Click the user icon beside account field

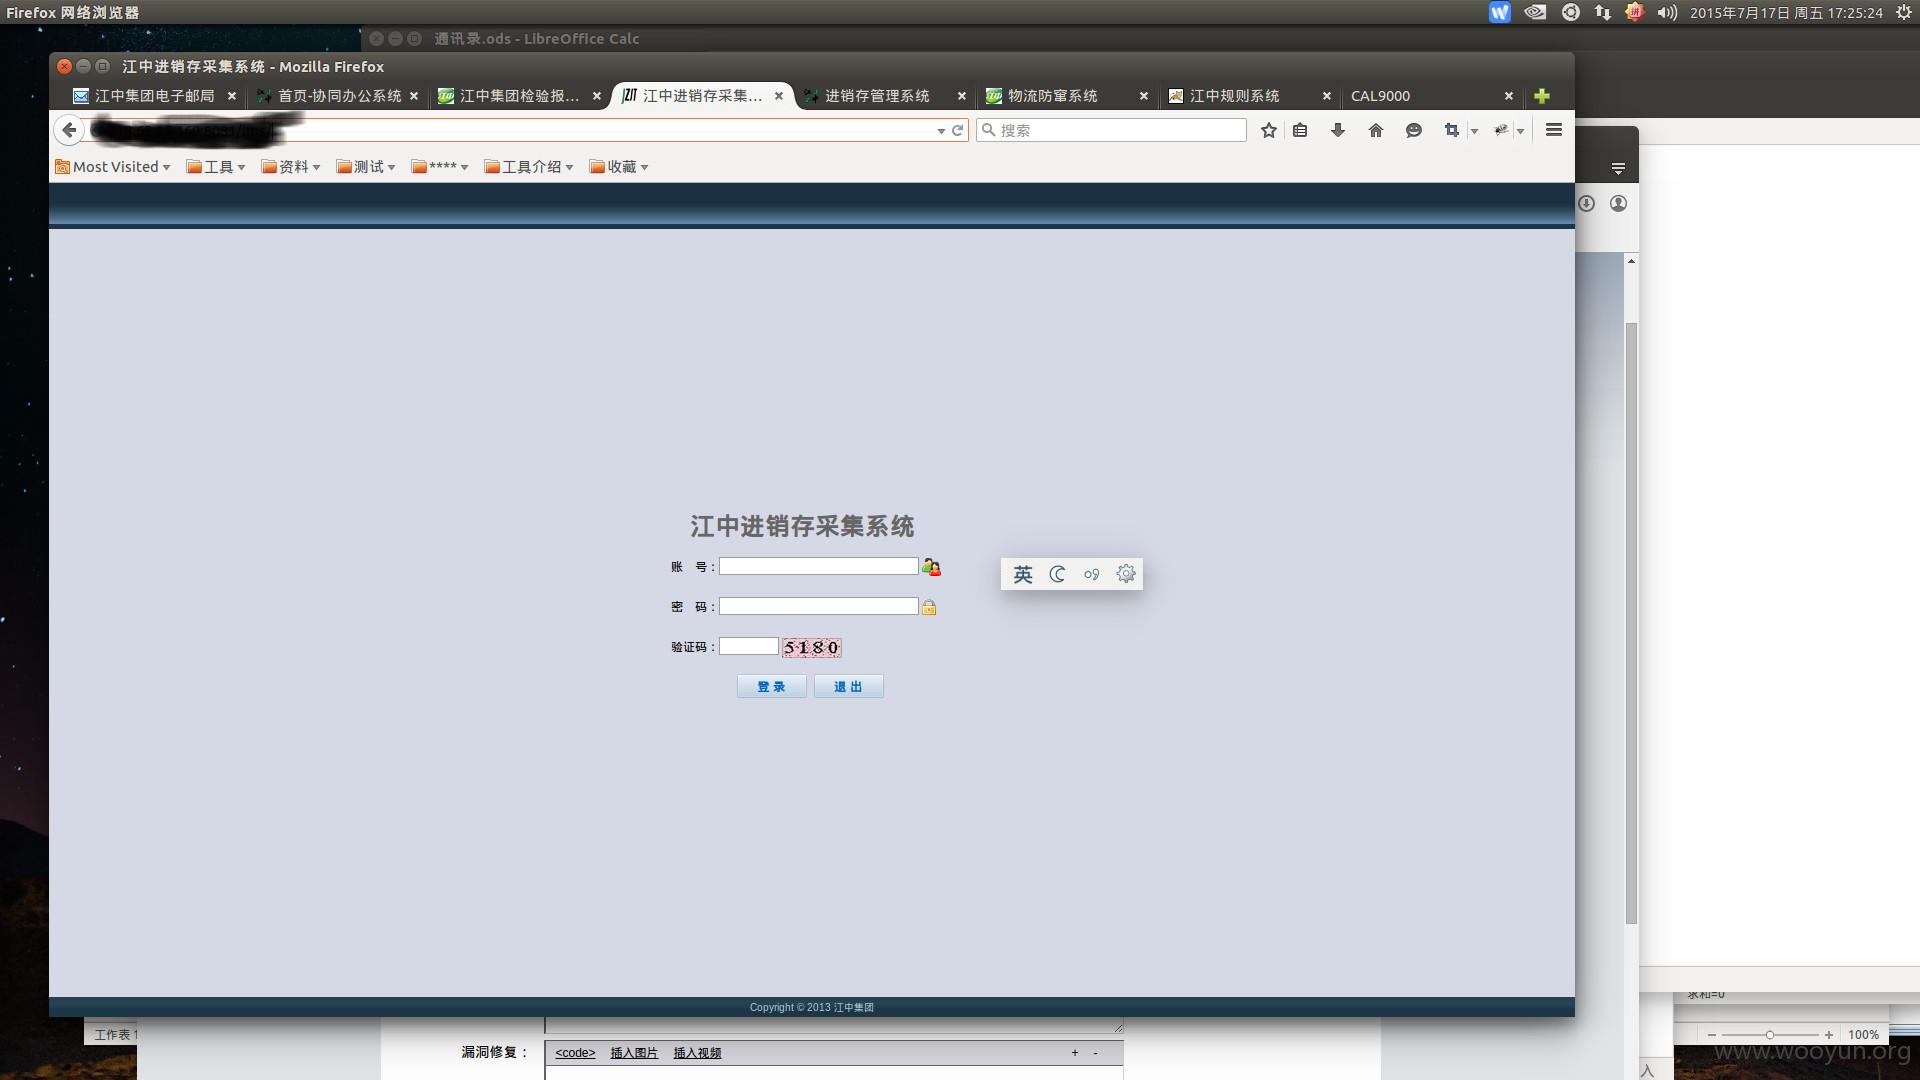pos(931,567)
